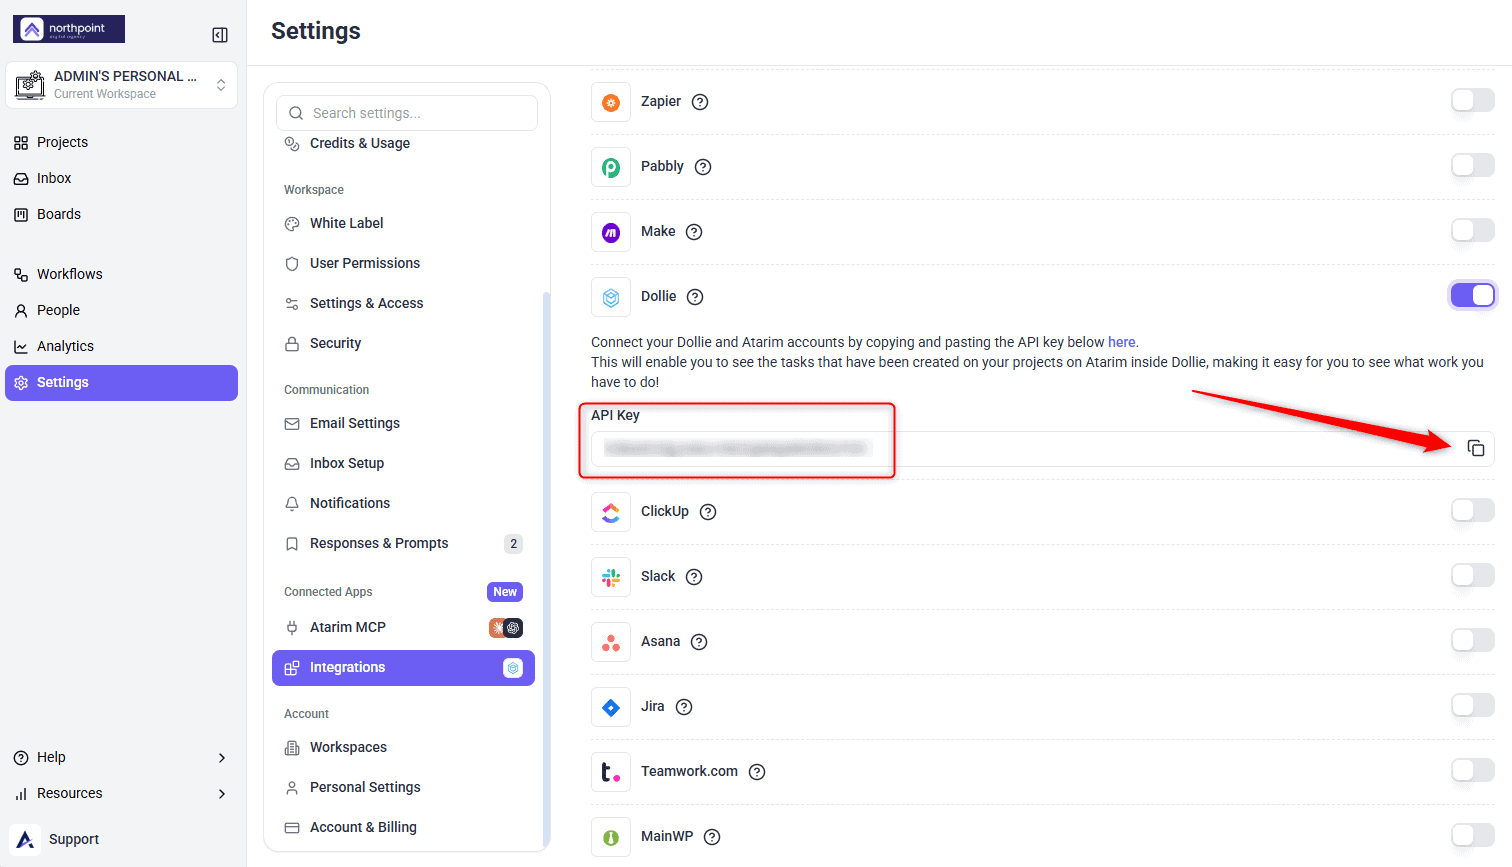Go to Projects in the sidebar
This screenshot has width=1512, height=867.
click(121, 142)
